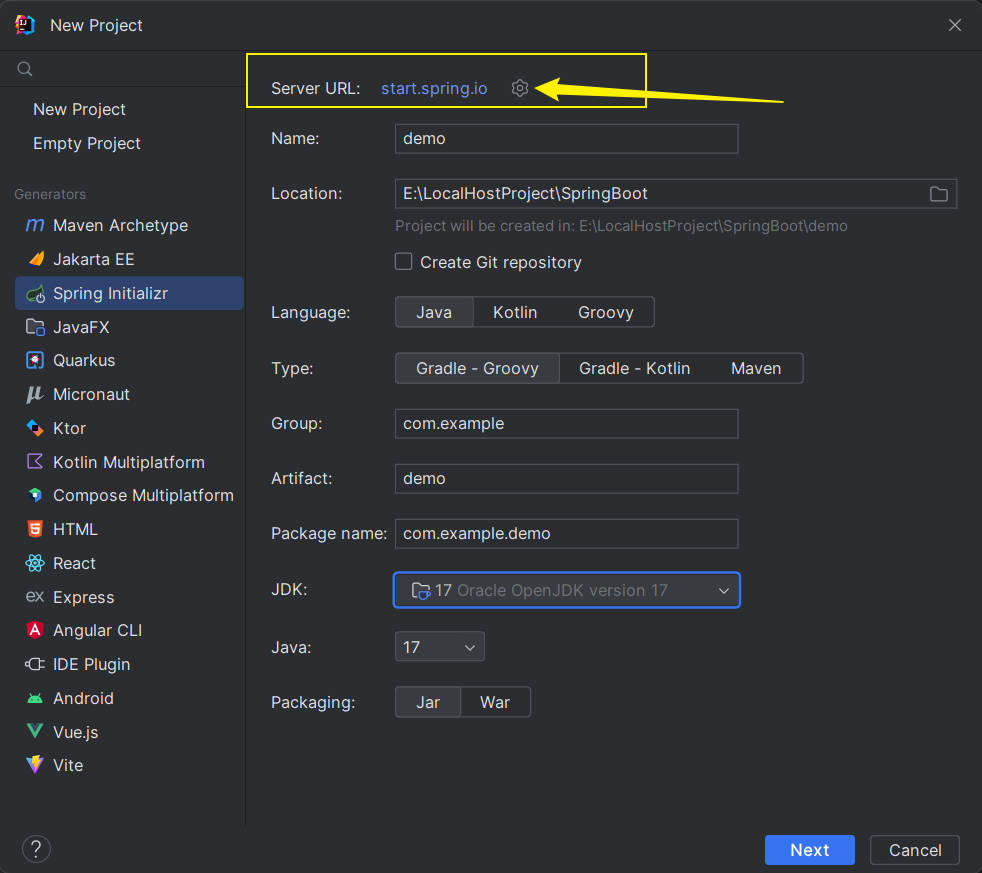Click the Compose Multiplatform icon
The image size is (982, 873).
(35, 495)
